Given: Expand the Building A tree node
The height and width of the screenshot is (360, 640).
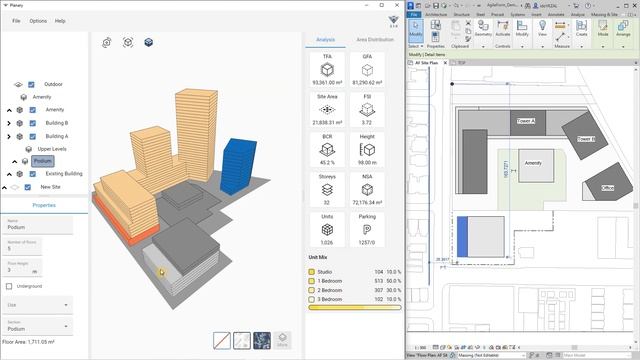Looking at the screenshot, I should click(9, 136).
